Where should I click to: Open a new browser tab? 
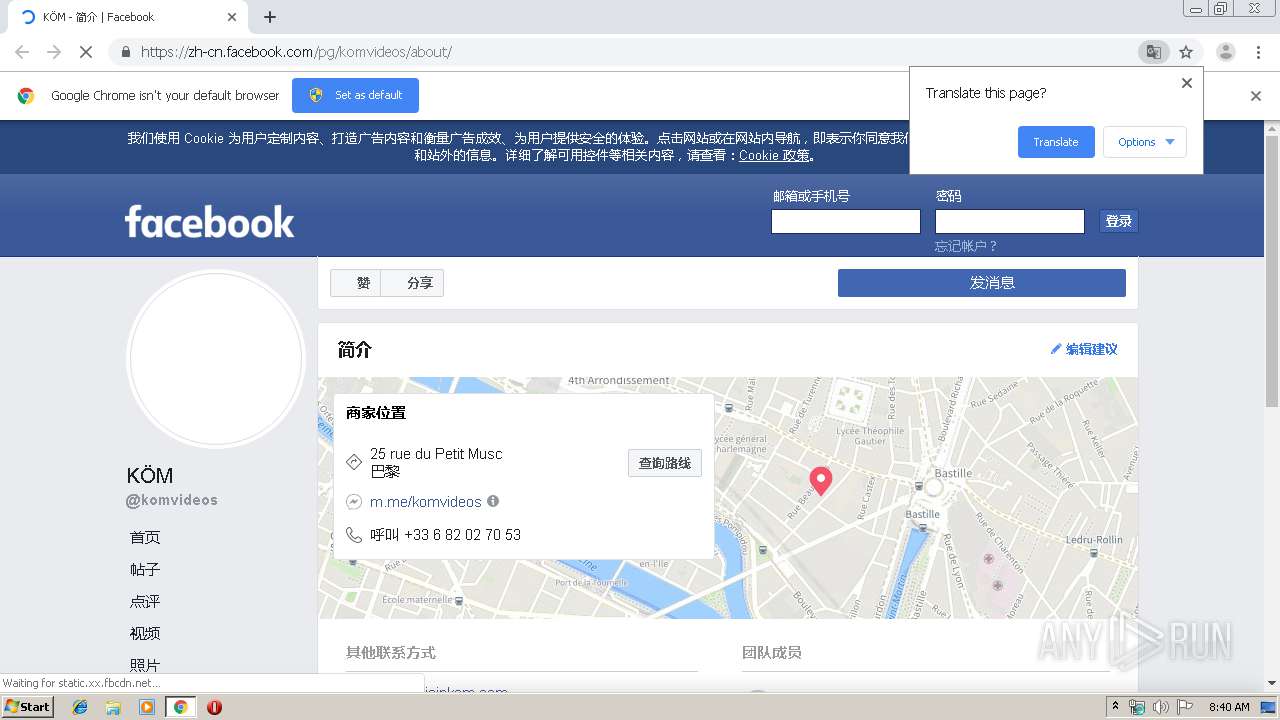270,17
